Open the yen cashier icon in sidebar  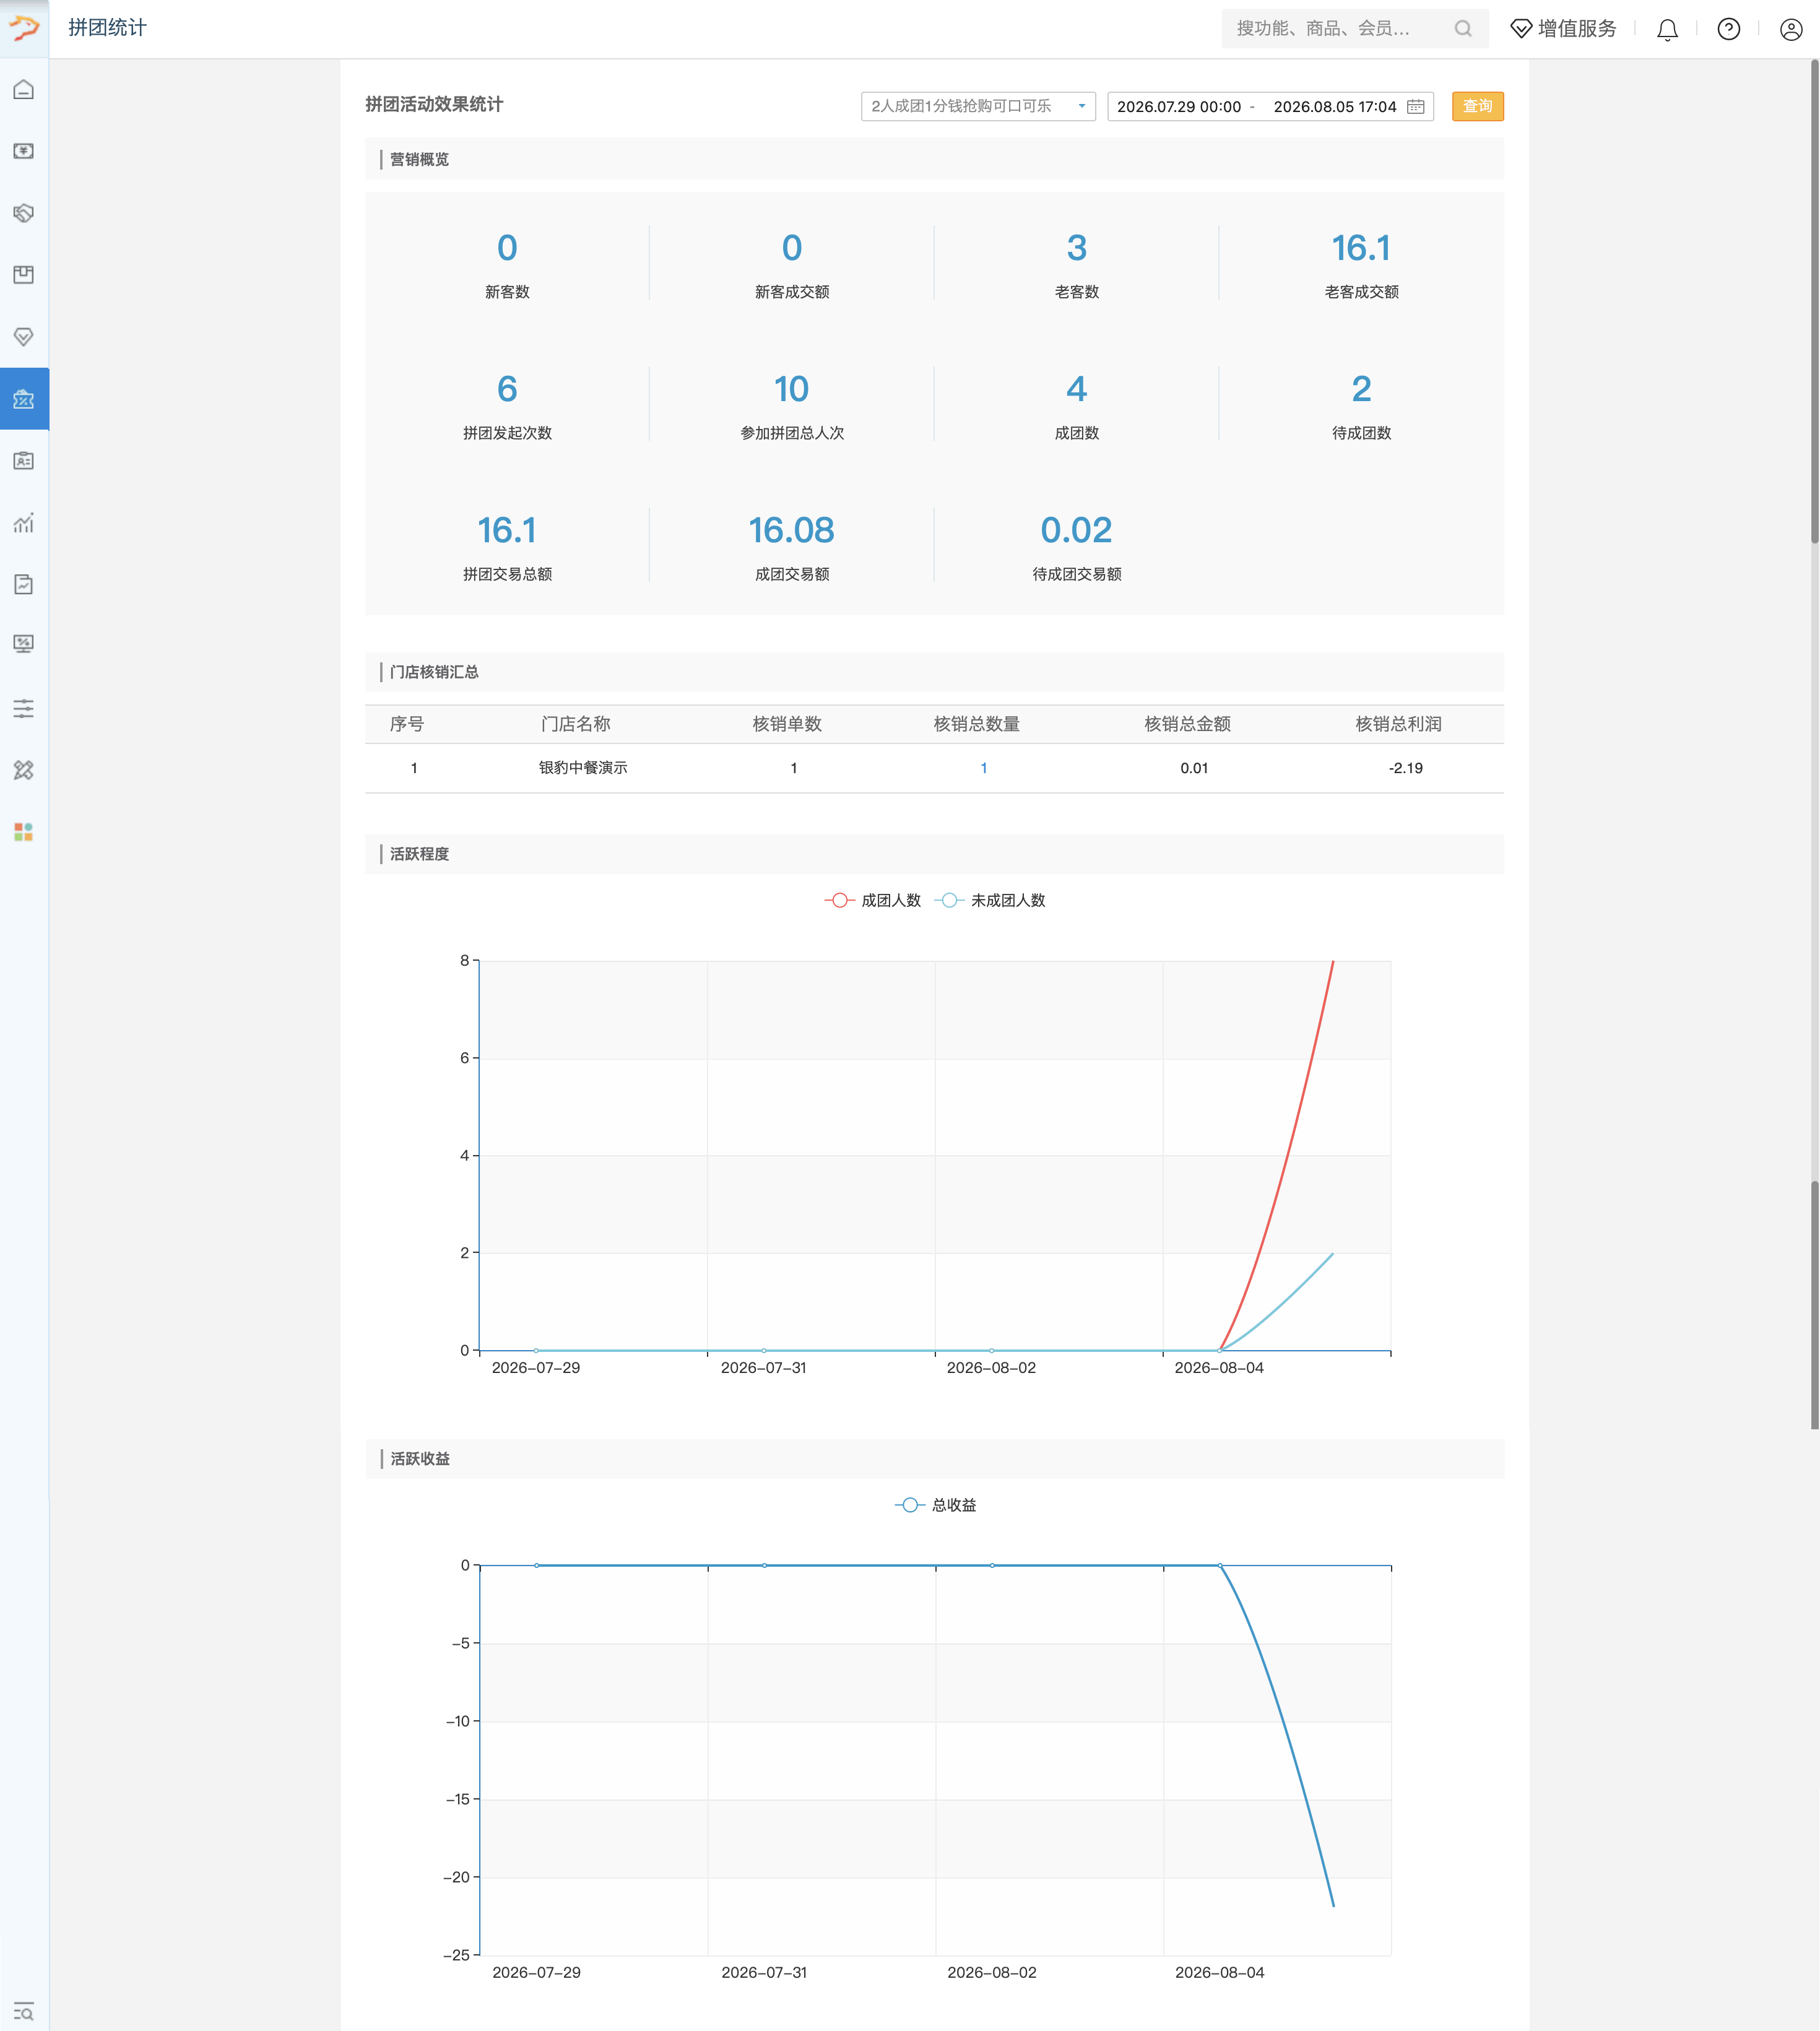[24, 151]
